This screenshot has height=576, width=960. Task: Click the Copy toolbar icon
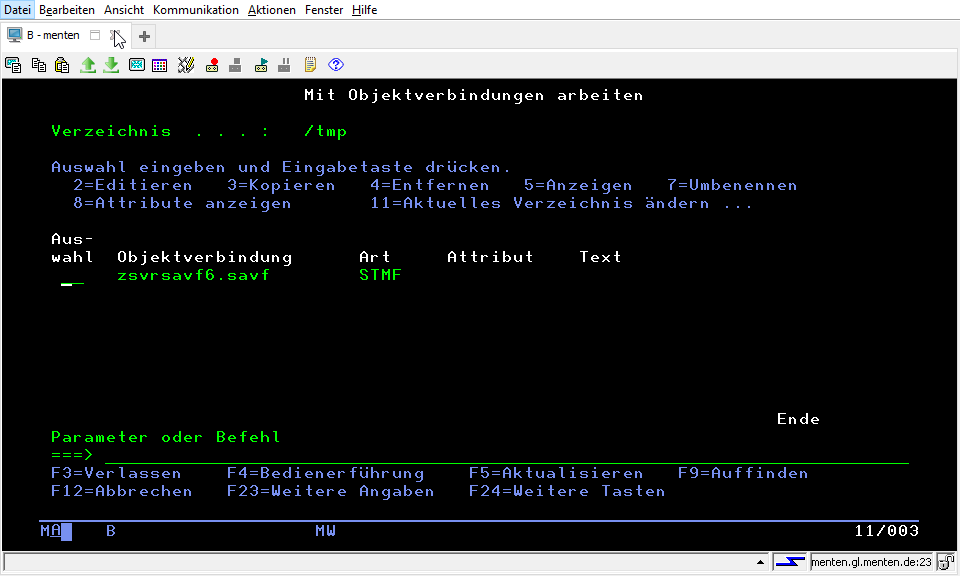[x=39, y=65]
